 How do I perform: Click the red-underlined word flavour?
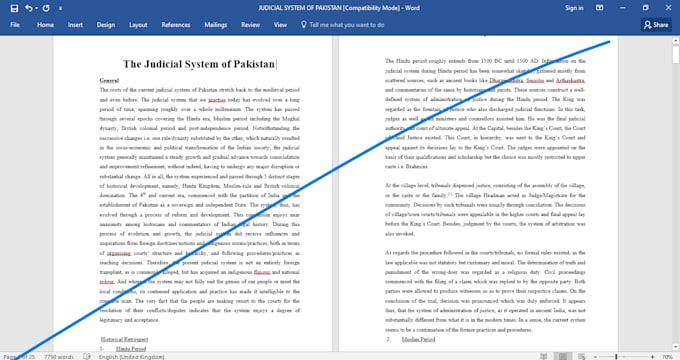262,272
